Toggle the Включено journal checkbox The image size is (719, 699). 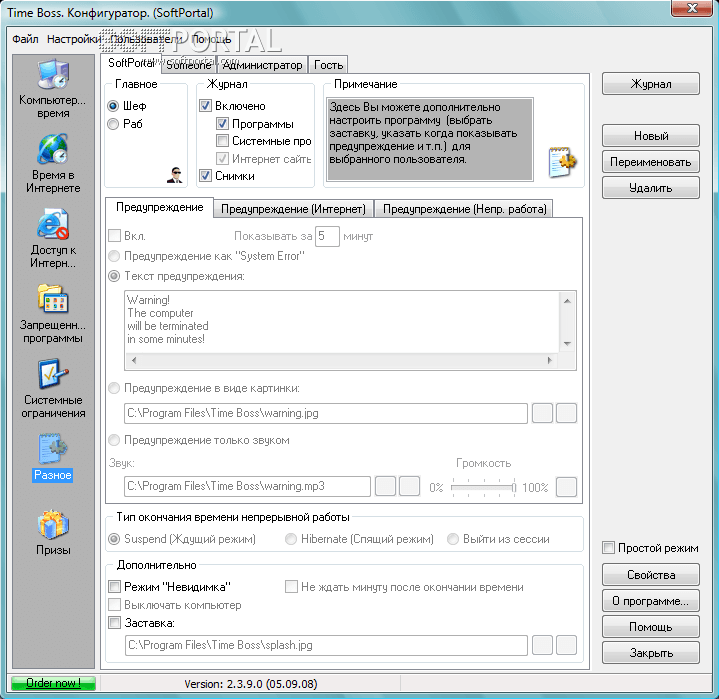[x=205, y=106]
